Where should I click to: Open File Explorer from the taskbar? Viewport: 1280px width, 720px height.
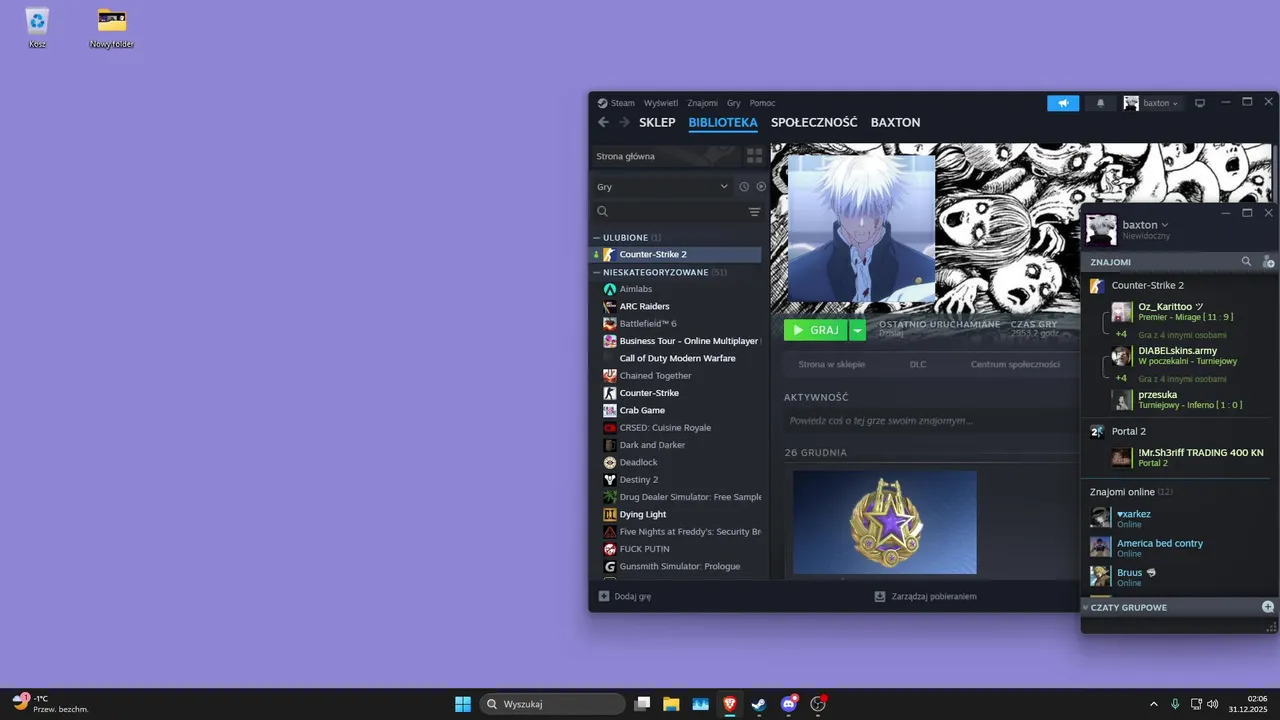point(671,704)
